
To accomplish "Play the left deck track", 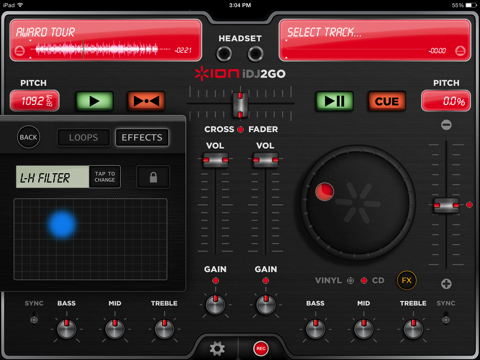I will (95, 101).
